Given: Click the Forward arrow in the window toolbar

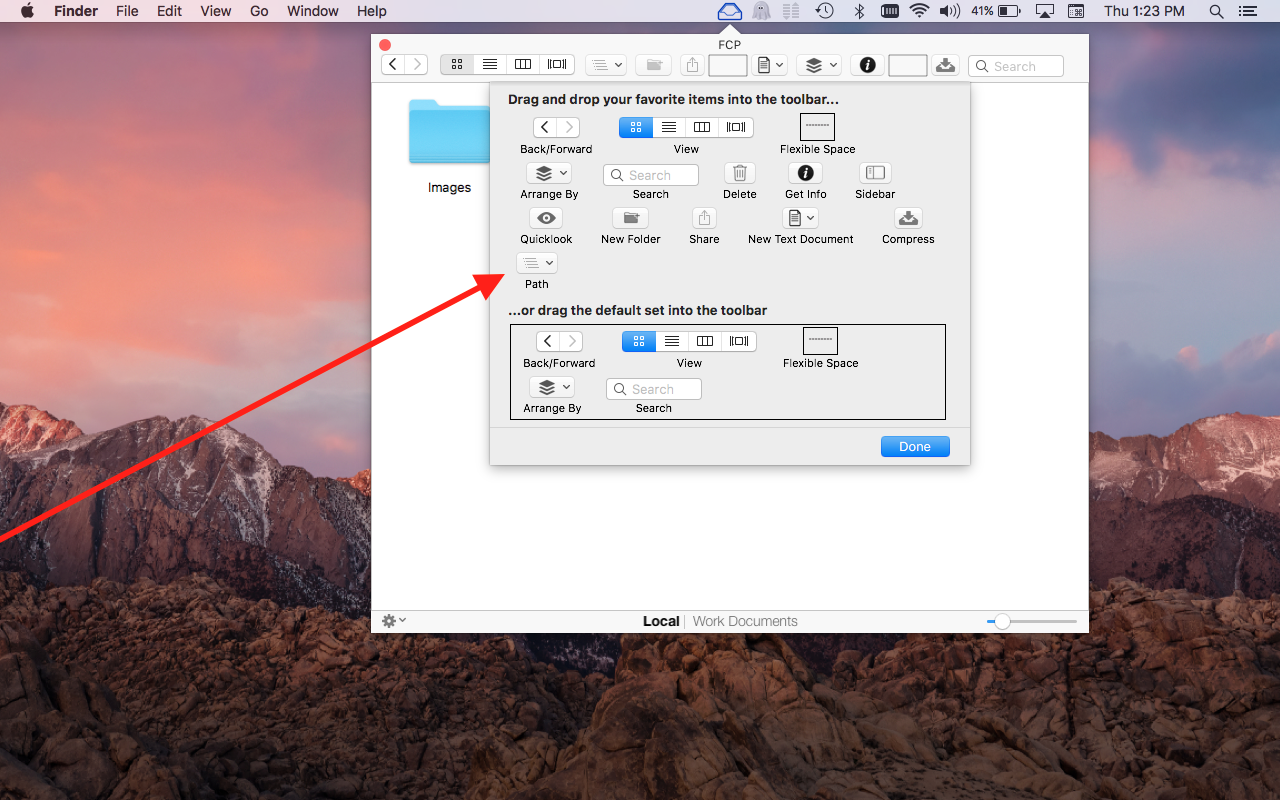Looking at the screenshot, I should tap(416, 65).
